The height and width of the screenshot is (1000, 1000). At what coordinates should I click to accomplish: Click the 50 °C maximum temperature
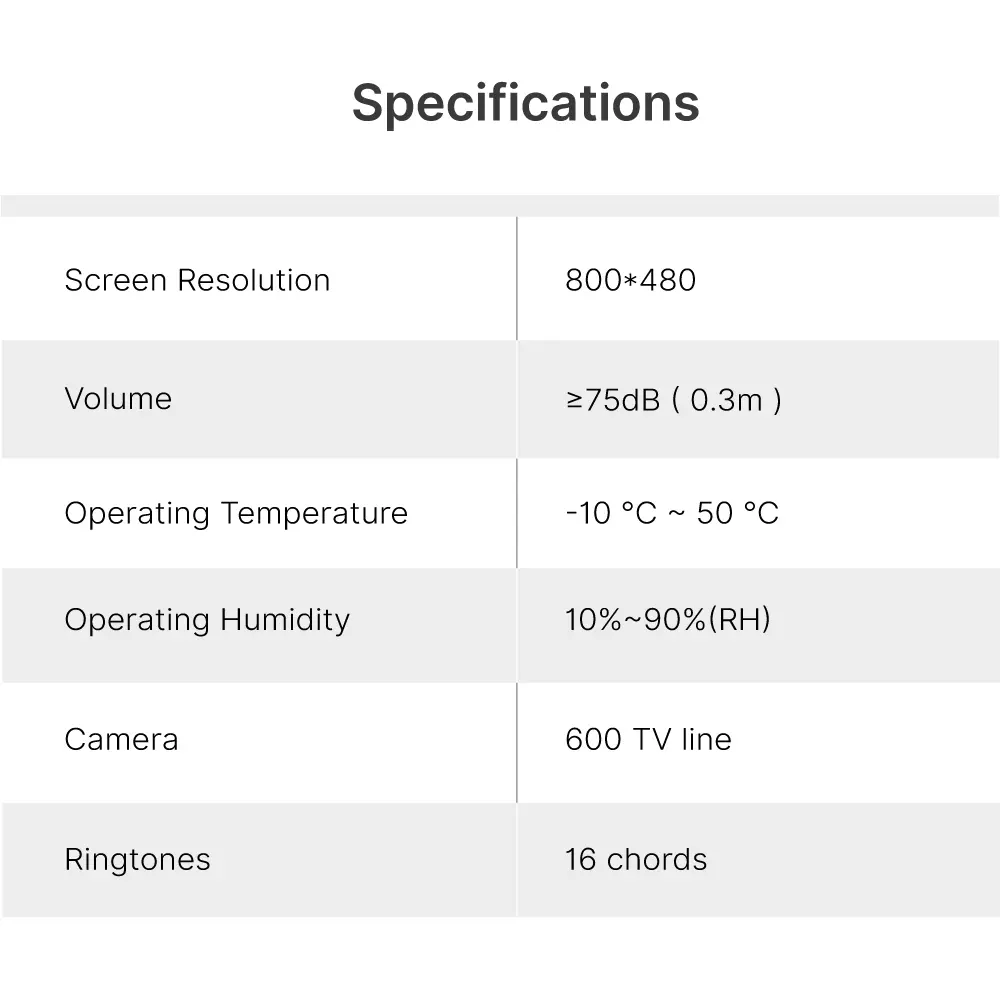click(x=737, y=513)
